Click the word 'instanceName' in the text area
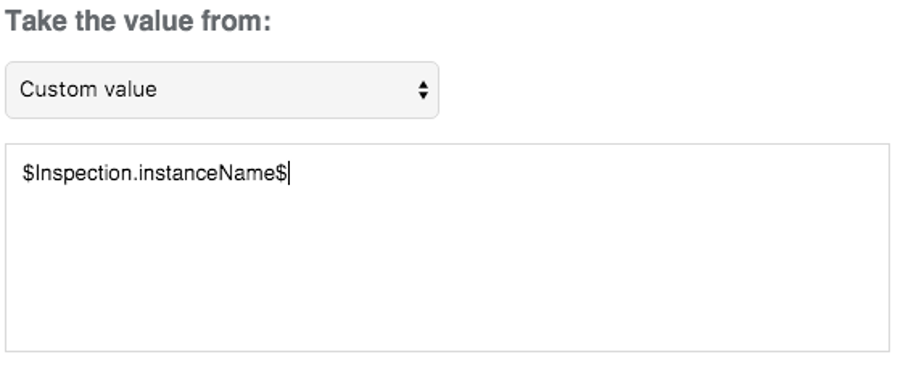904x370 pixels. pyautogui.click(x=206, y=173)
